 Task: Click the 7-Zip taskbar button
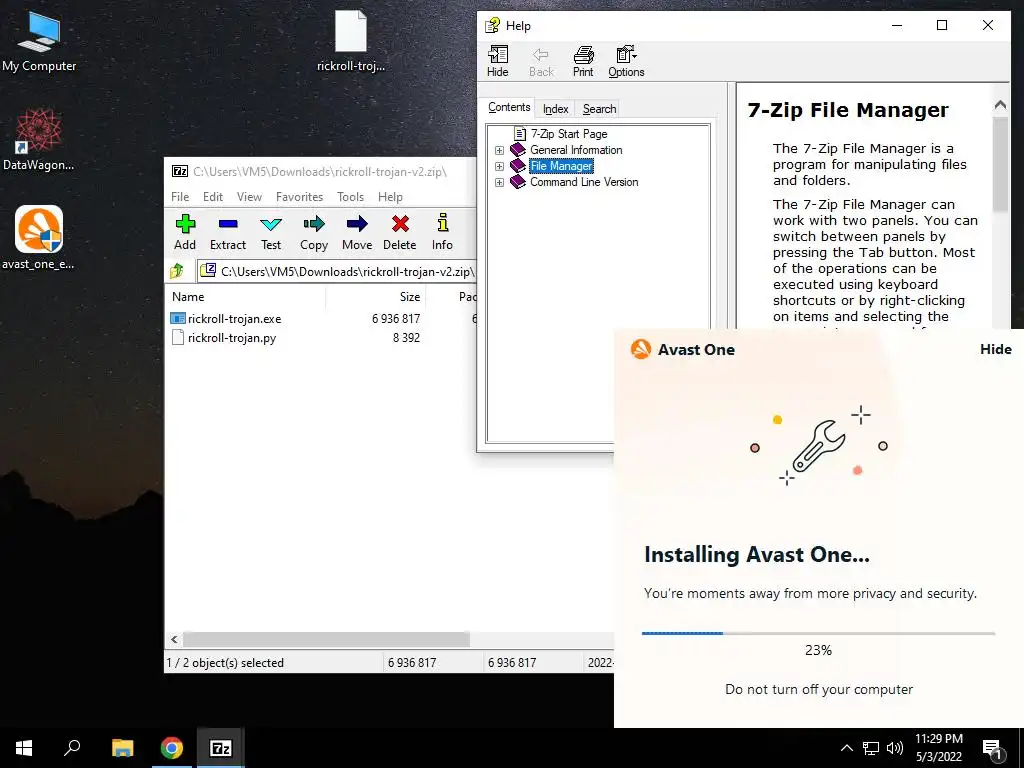(x=221, y=748)
